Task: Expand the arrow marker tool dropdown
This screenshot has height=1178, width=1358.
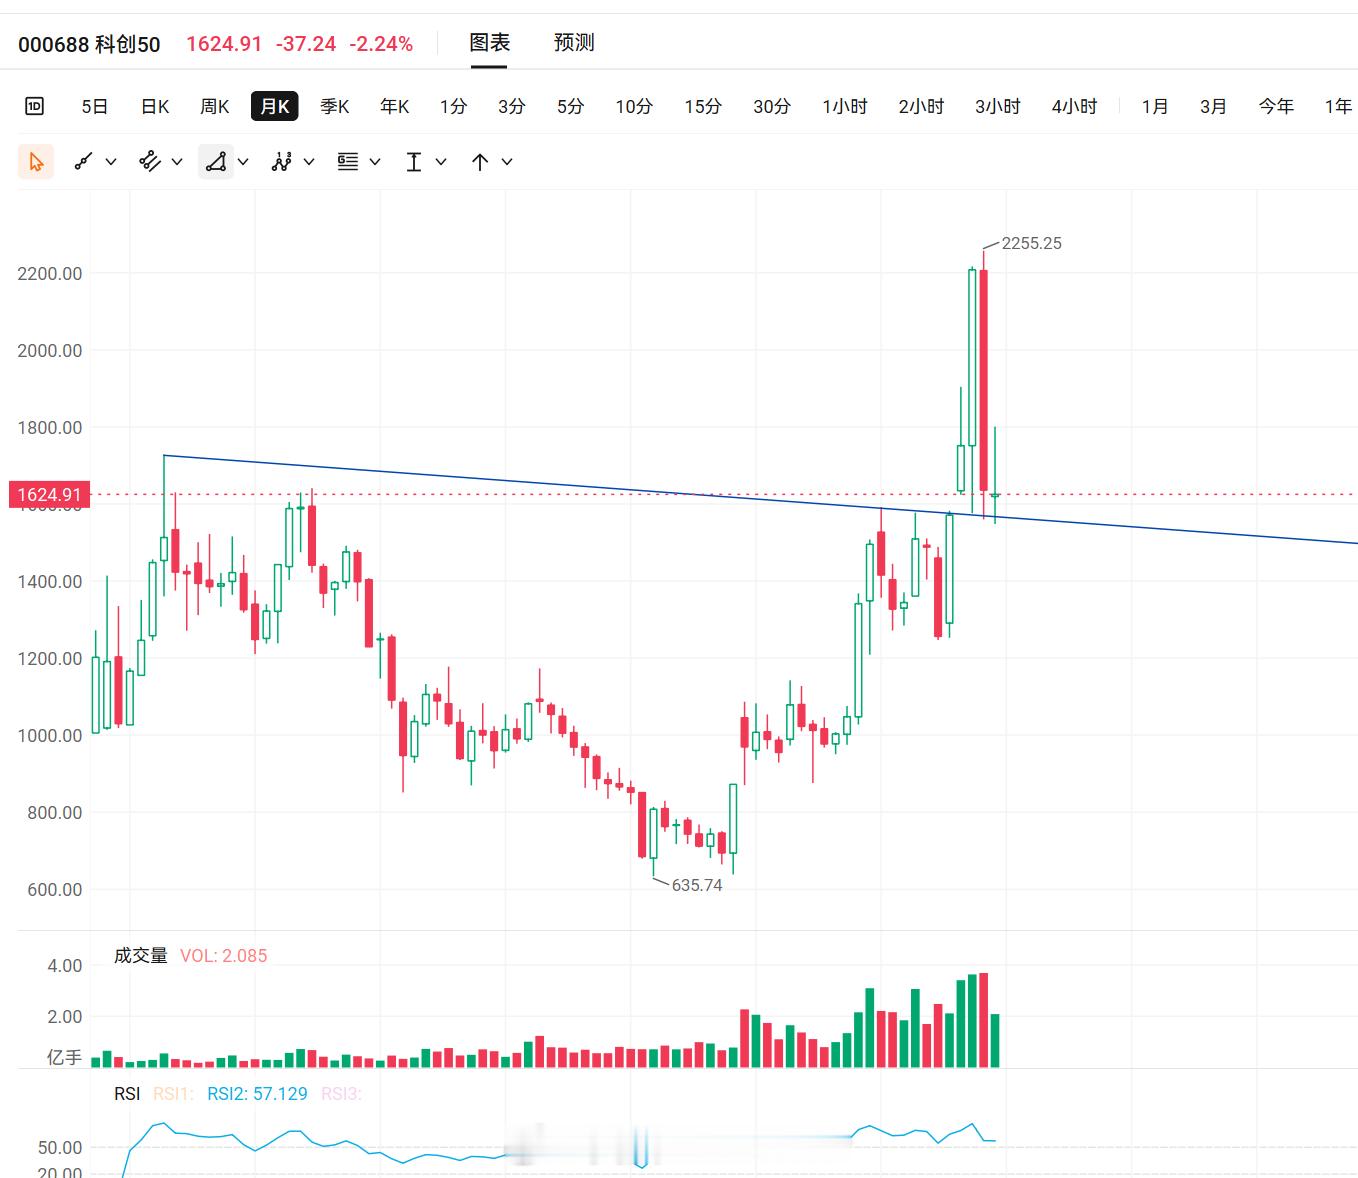Action: point(507,161)
